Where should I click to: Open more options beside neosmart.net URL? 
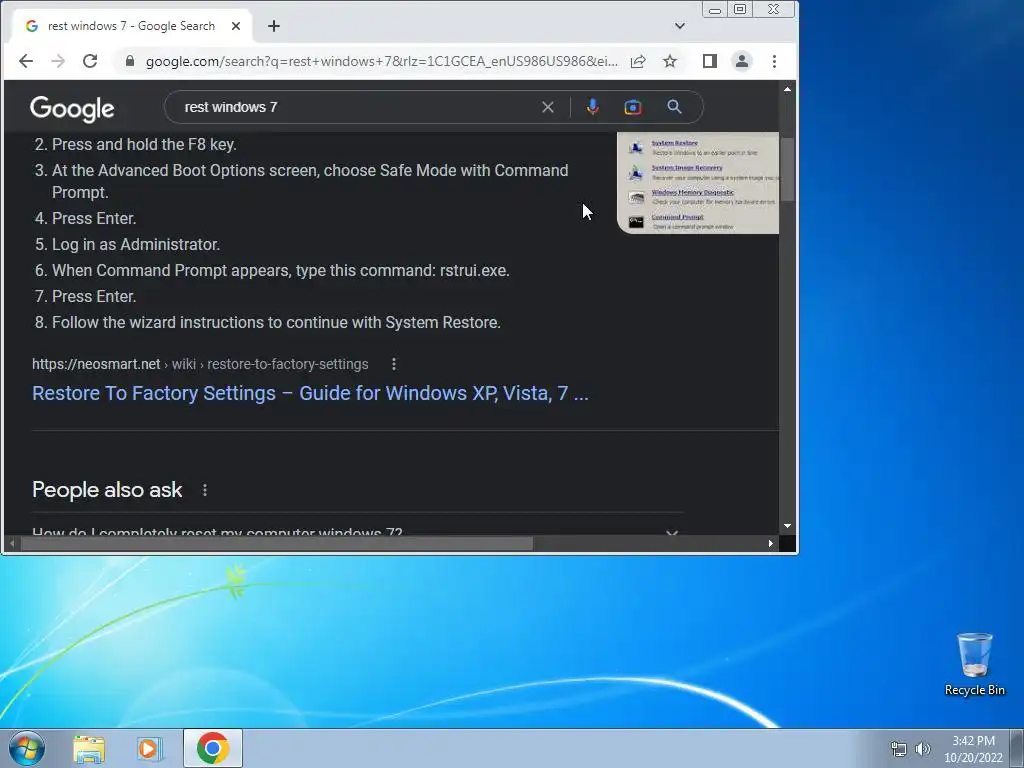tap(394, 364)
